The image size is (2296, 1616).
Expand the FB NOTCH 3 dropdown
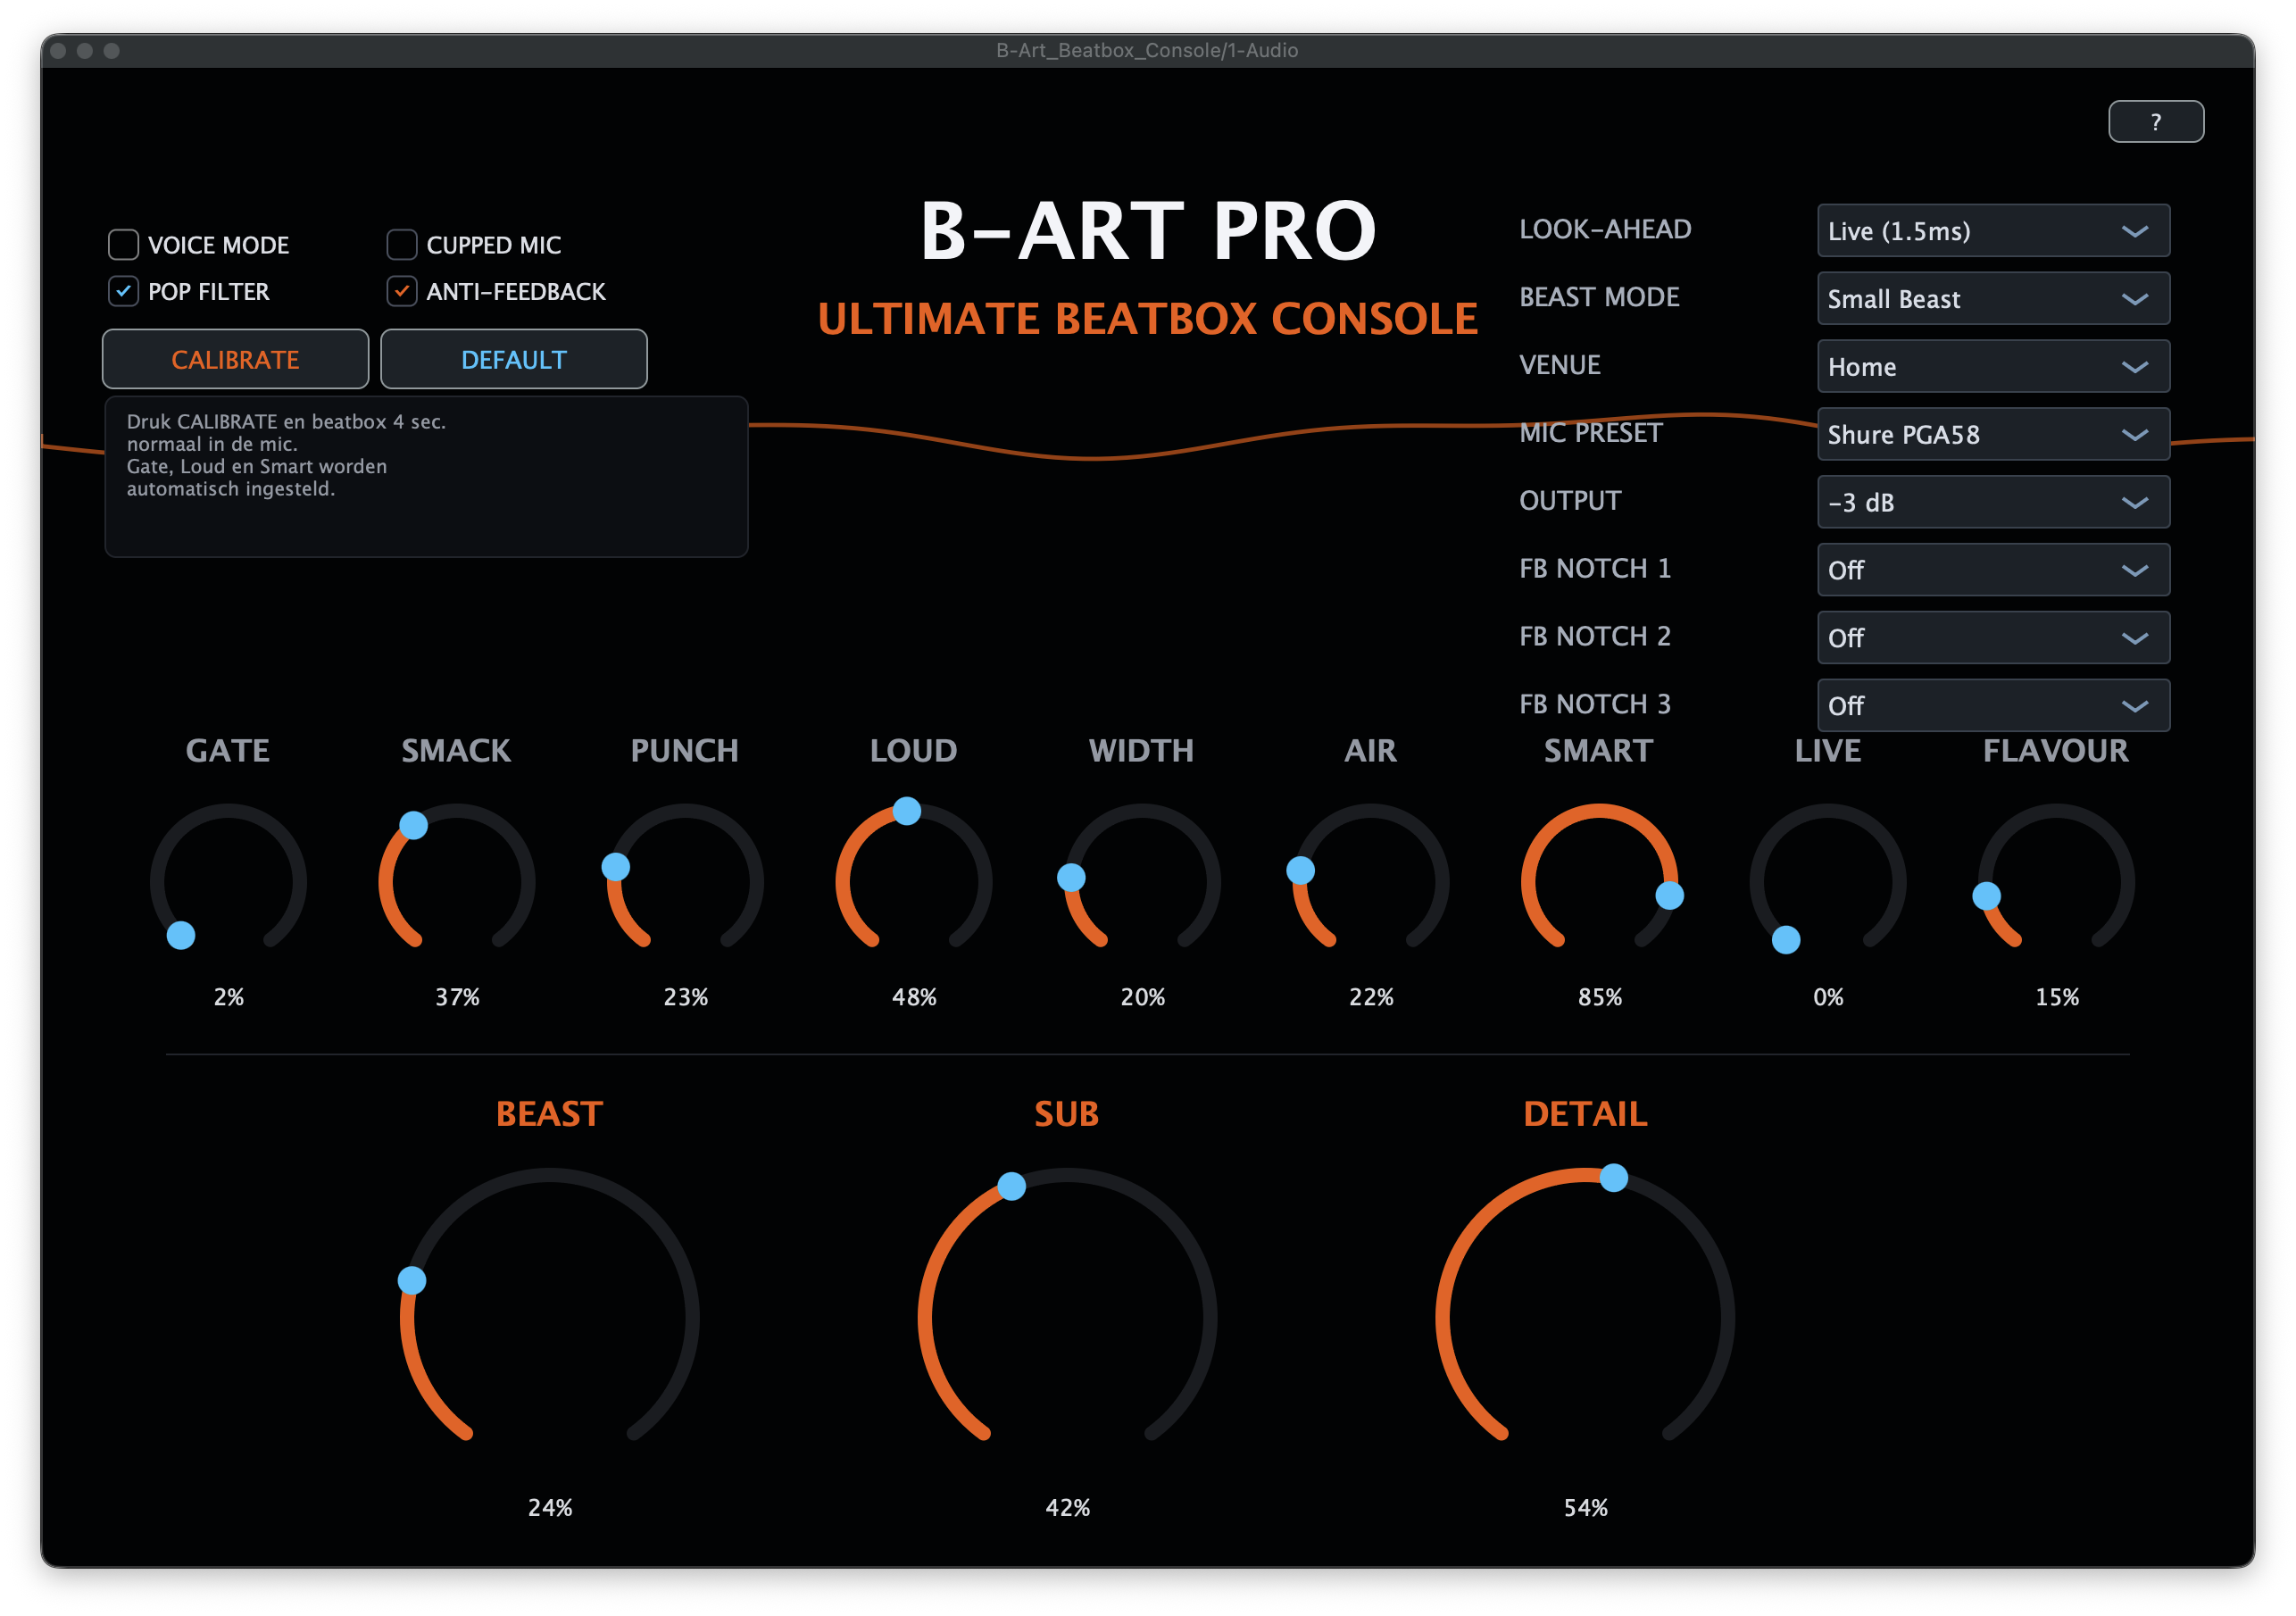pyautogui.click(x=1993, y=705)
